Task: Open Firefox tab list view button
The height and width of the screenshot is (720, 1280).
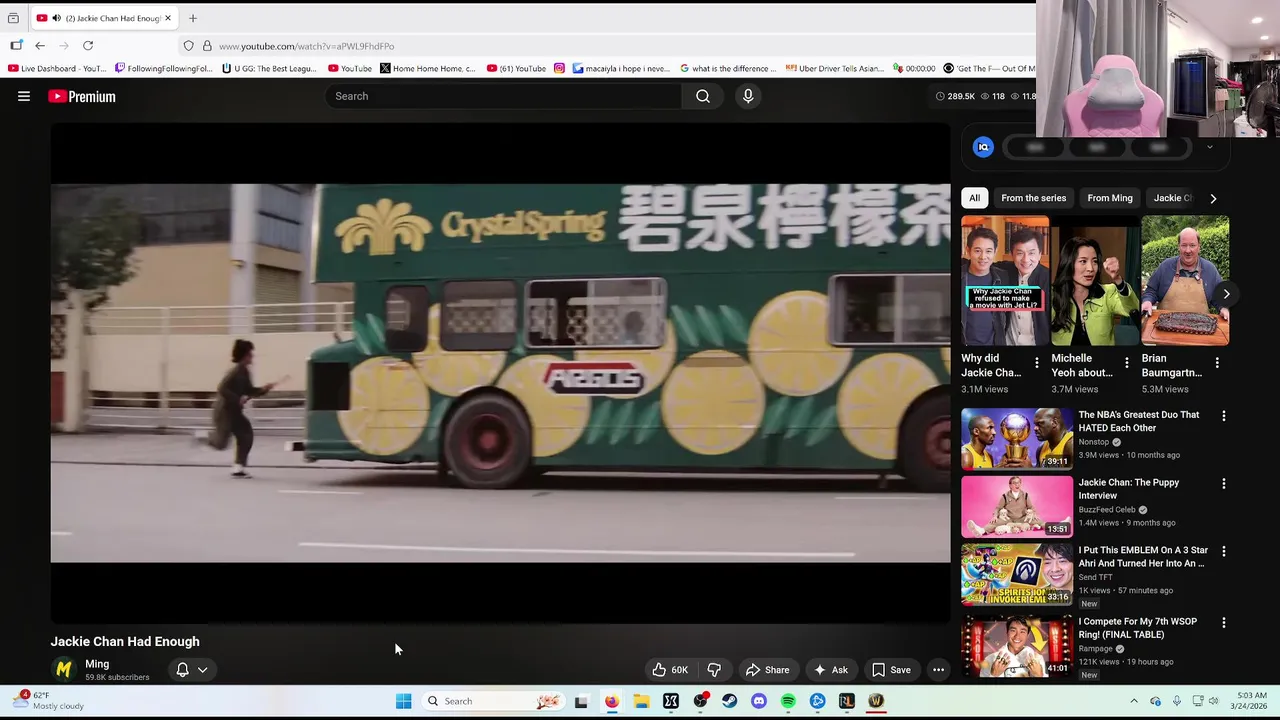Action: pos(13,18)
